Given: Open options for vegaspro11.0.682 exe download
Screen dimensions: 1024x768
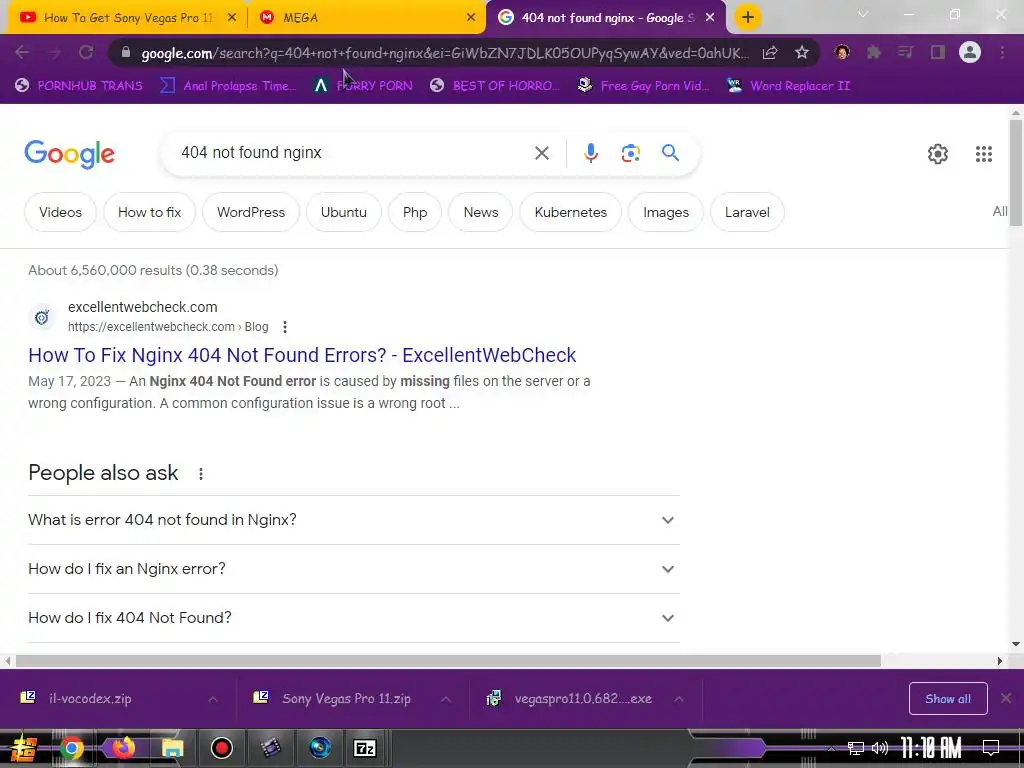Looking at the screenshot, I should 679,699.
